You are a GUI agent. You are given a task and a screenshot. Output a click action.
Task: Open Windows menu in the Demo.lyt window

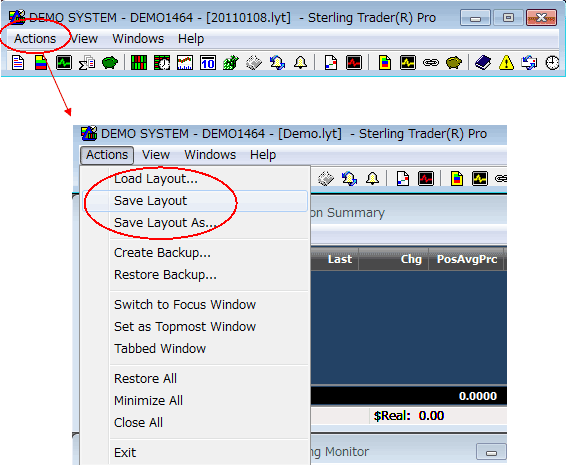point(210,155)
